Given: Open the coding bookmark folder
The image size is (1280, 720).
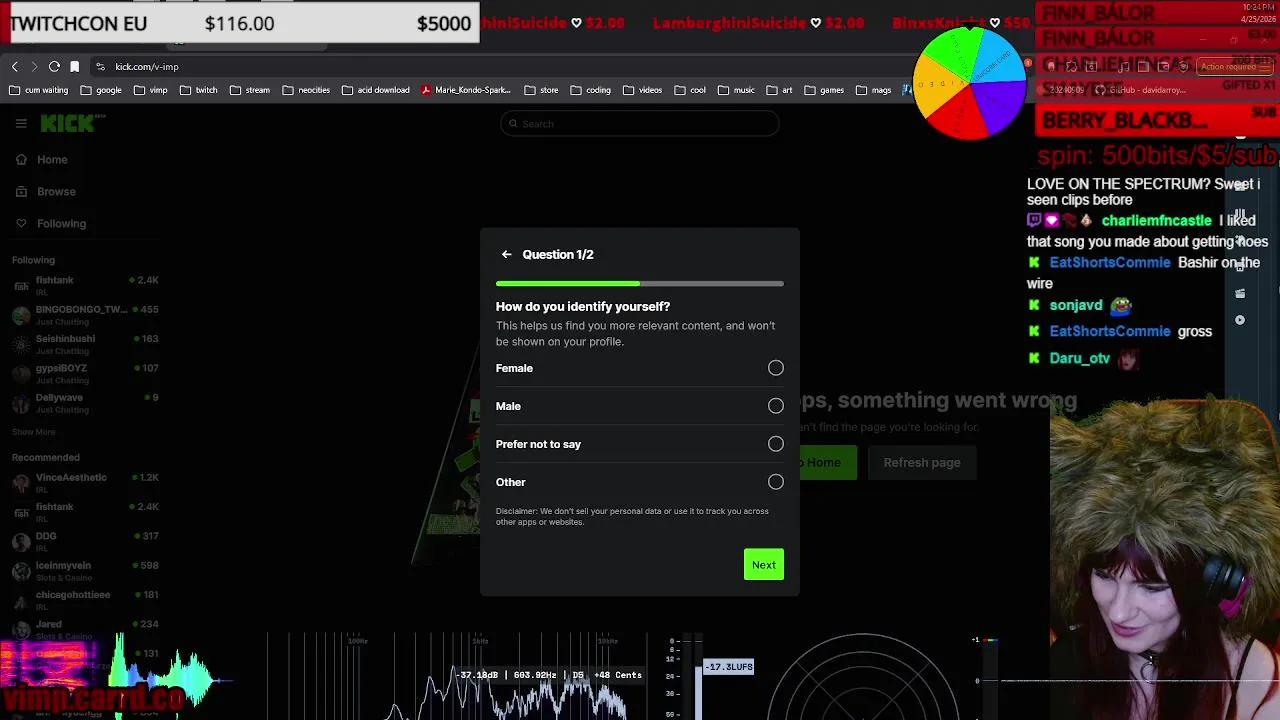Looking at the screenshot, I should click(x=590, y=90).
